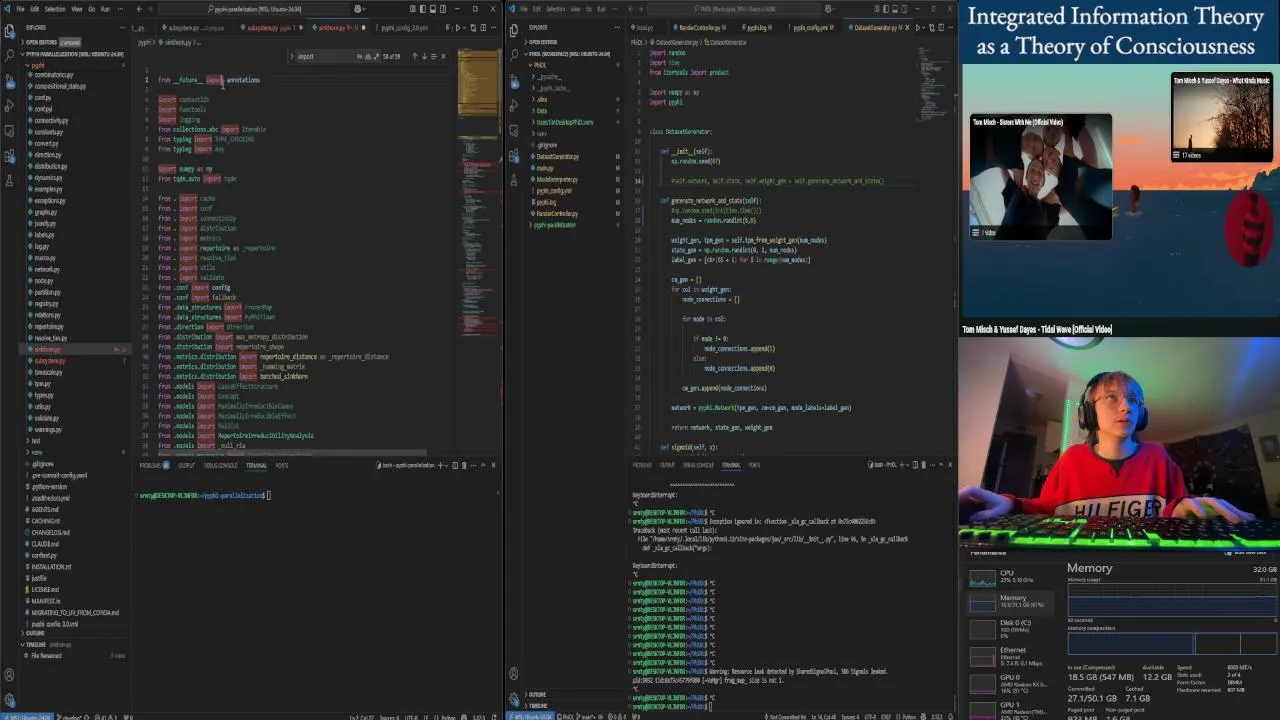Screen dimensions: 1280x720
Task: Open File menu in left VS Code window
Action: [x=20, y=9]
